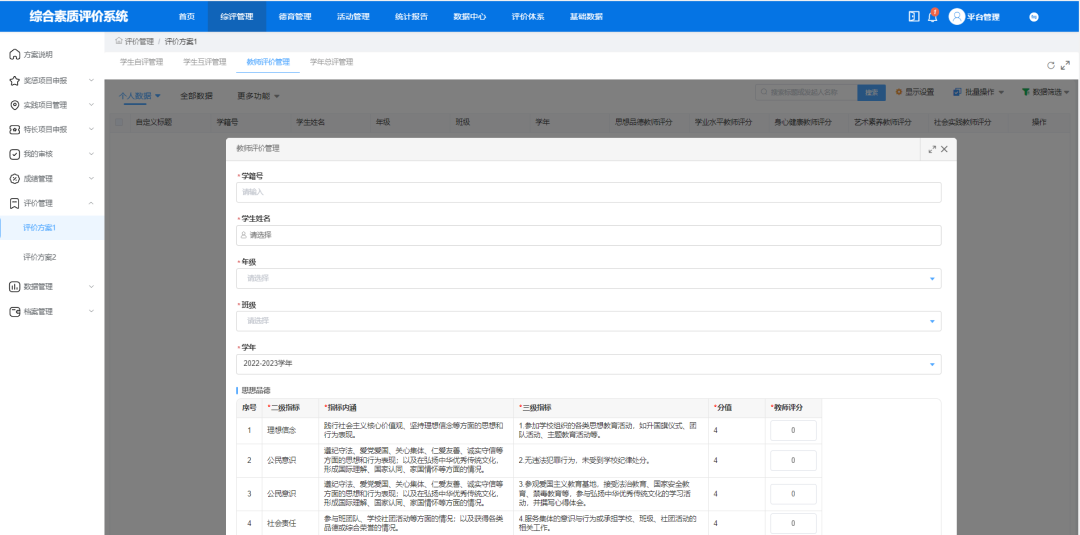Collapse 评价管理 sidebar chevron
The width and height of the screenshot is (1080, 535).
(91, 203)
